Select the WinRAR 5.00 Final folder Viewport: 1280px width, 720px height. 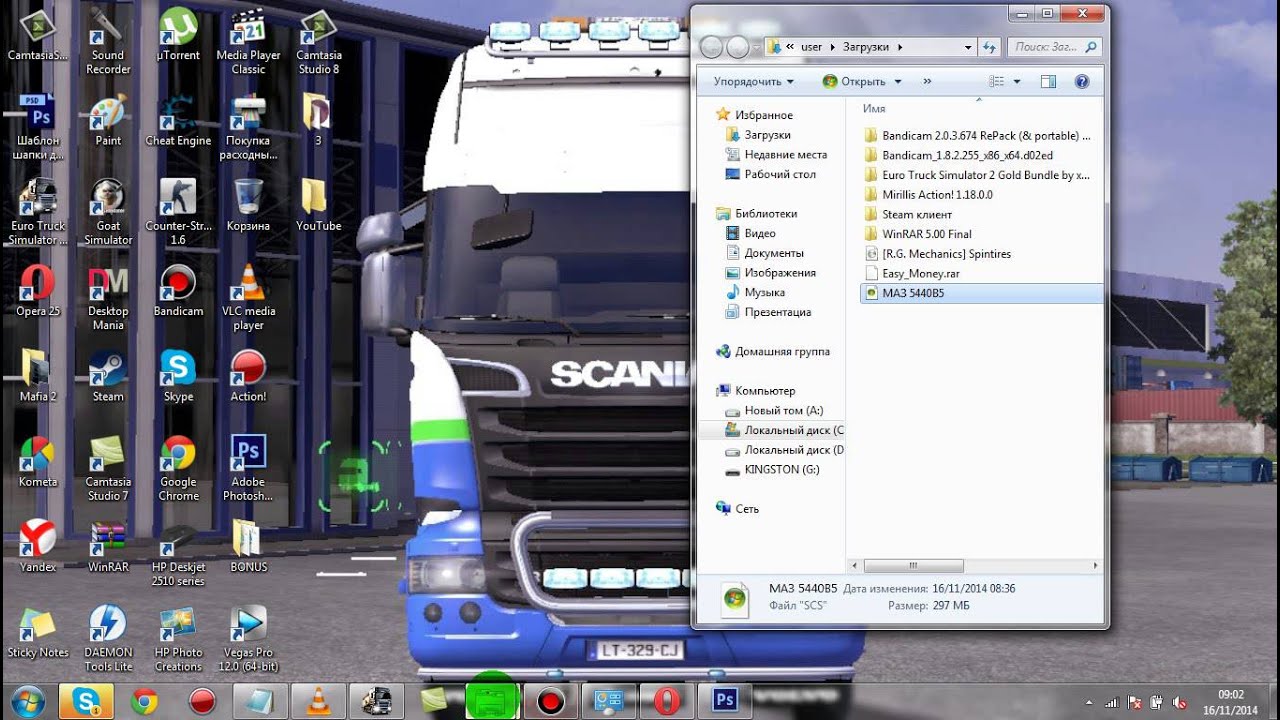tap(927, 234)
